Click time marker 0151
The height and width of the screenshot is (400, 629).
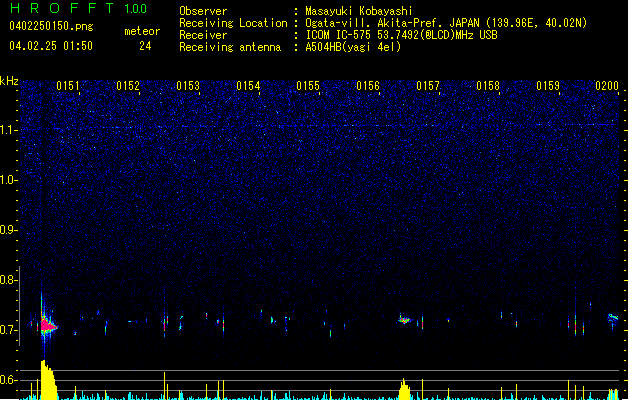tap(68, 86)
